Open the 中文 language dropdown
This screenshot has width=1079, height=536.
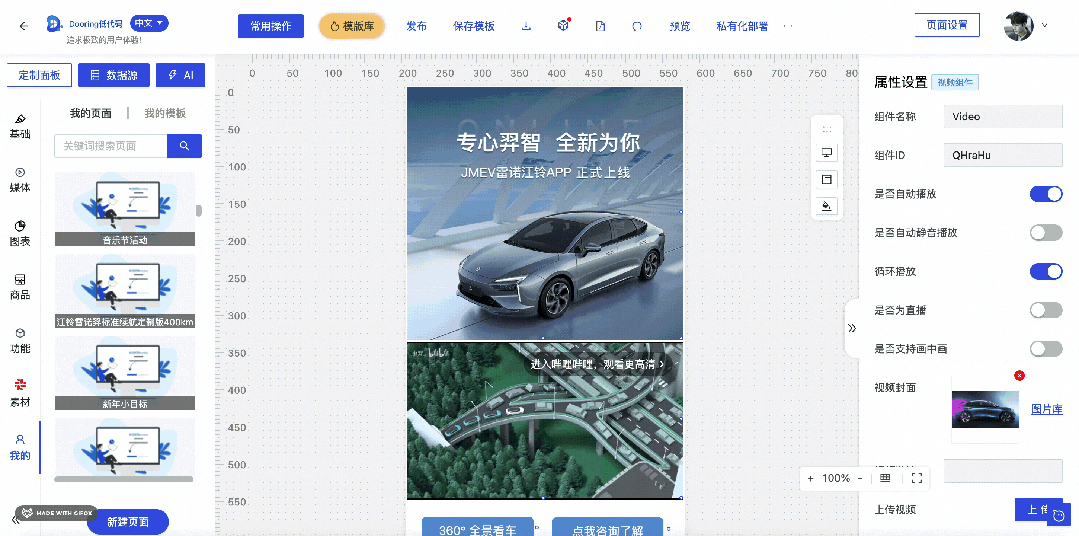pyautogui.click(x=149, y=23)
